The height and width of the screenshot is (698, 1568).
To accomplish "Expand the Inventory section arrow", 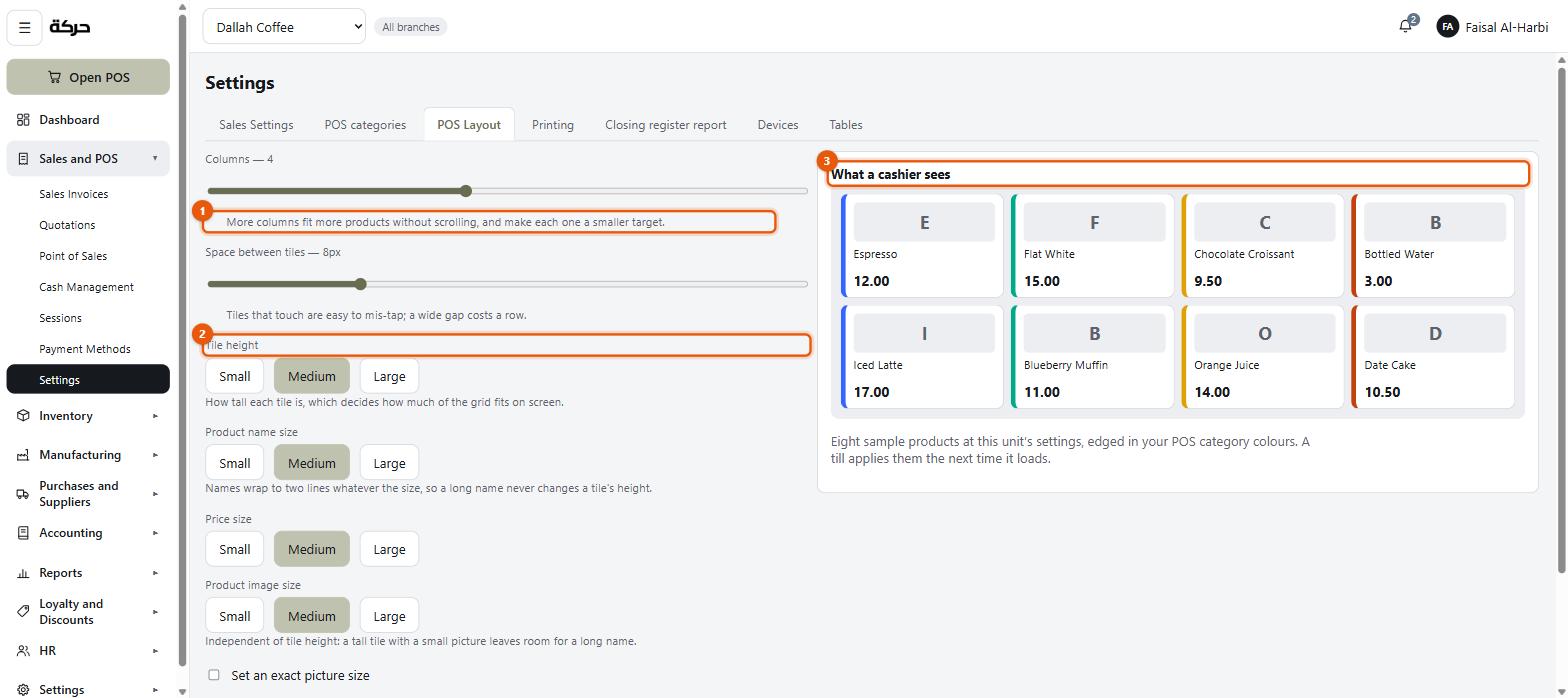I will (x=155, y=416).
